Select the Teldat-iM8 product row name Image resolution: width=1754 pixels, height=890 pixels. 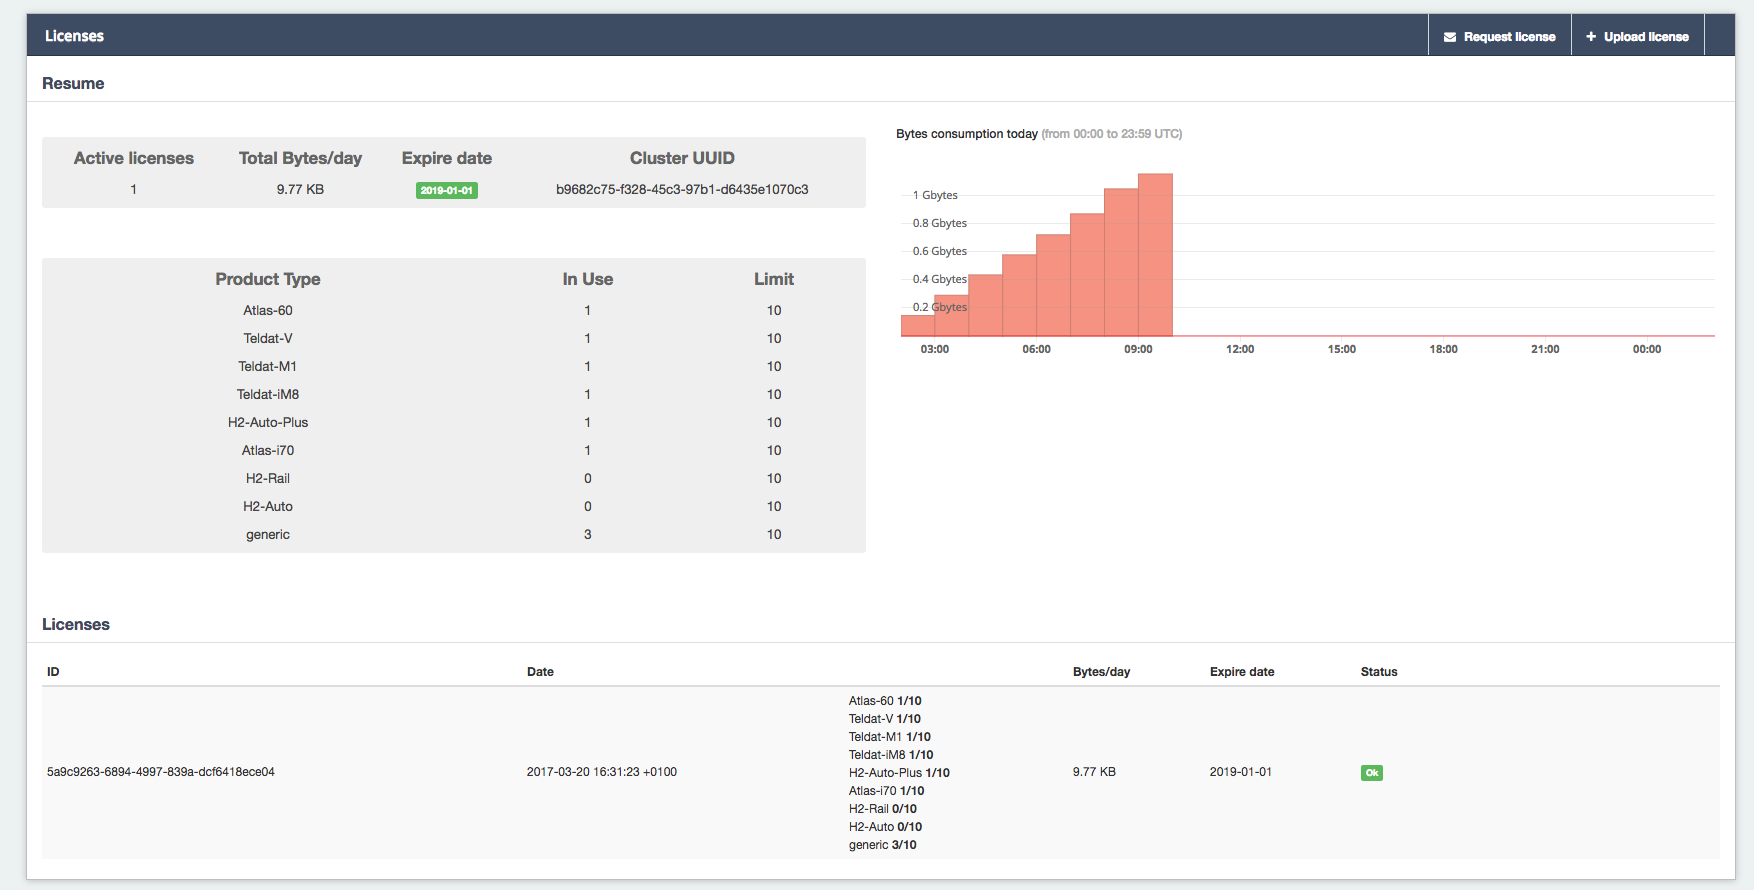point(268,394)
